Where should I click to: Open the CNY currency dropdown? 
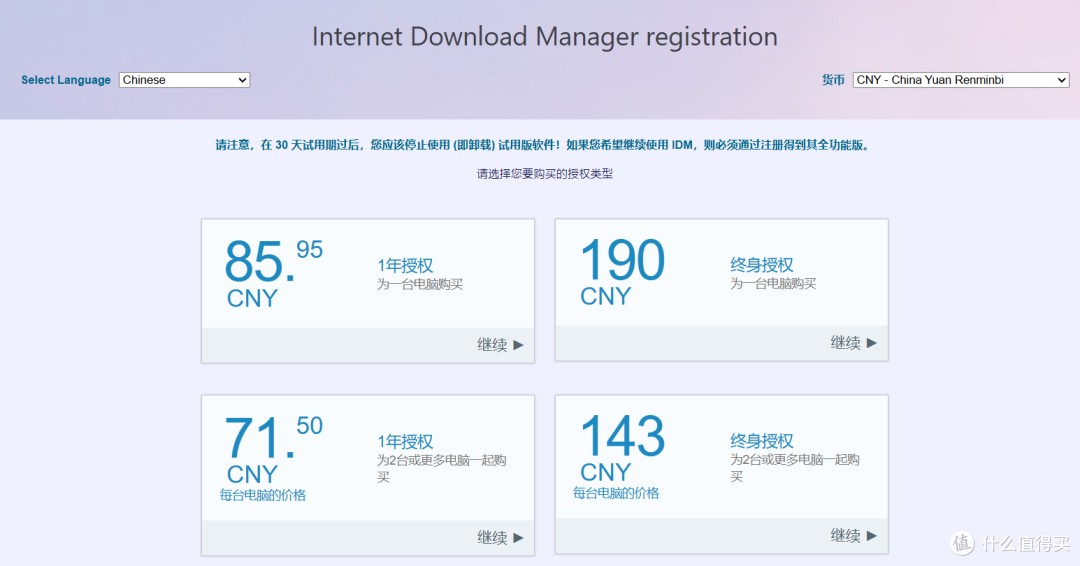(961, 80)
